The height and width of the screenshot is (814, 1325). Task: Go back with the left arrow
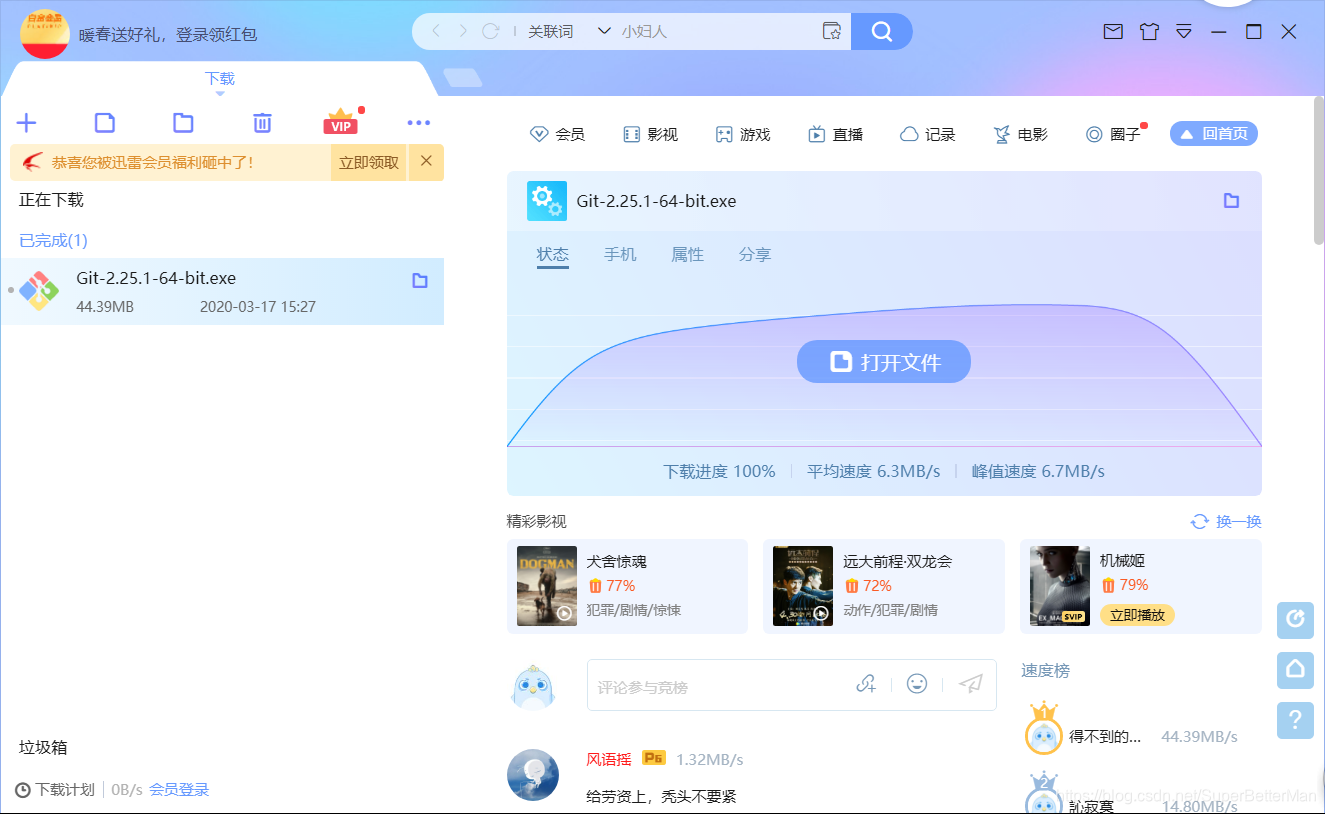click(436, 31)
